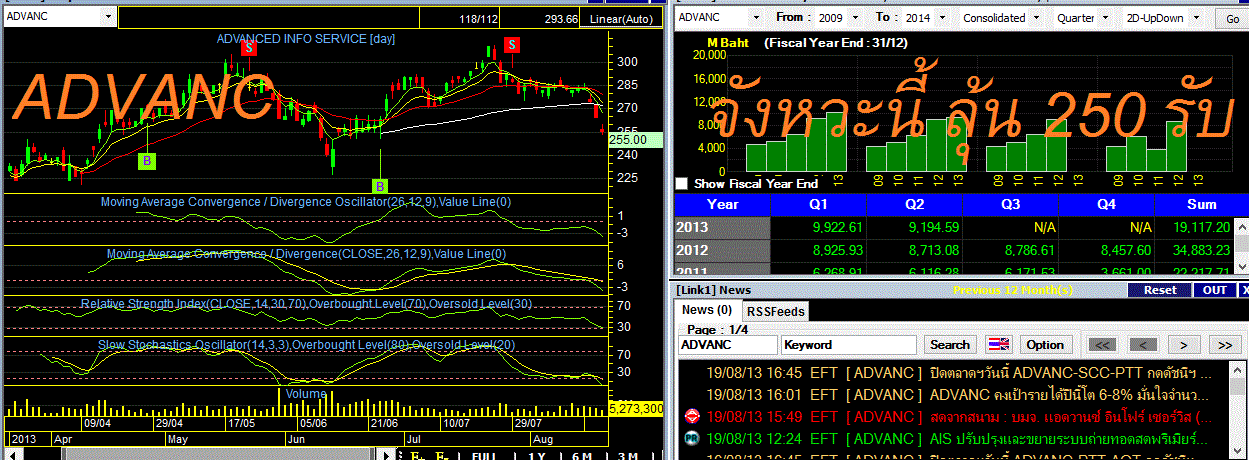The image size is (1249, 460).
Task: Click the Thai/English flag language icon
Action: 999,344
